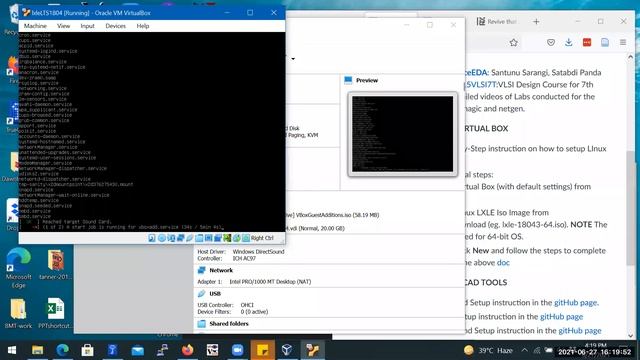Open the Windows Start menu
Screen dimensions: 640x360
pos(12,350)
